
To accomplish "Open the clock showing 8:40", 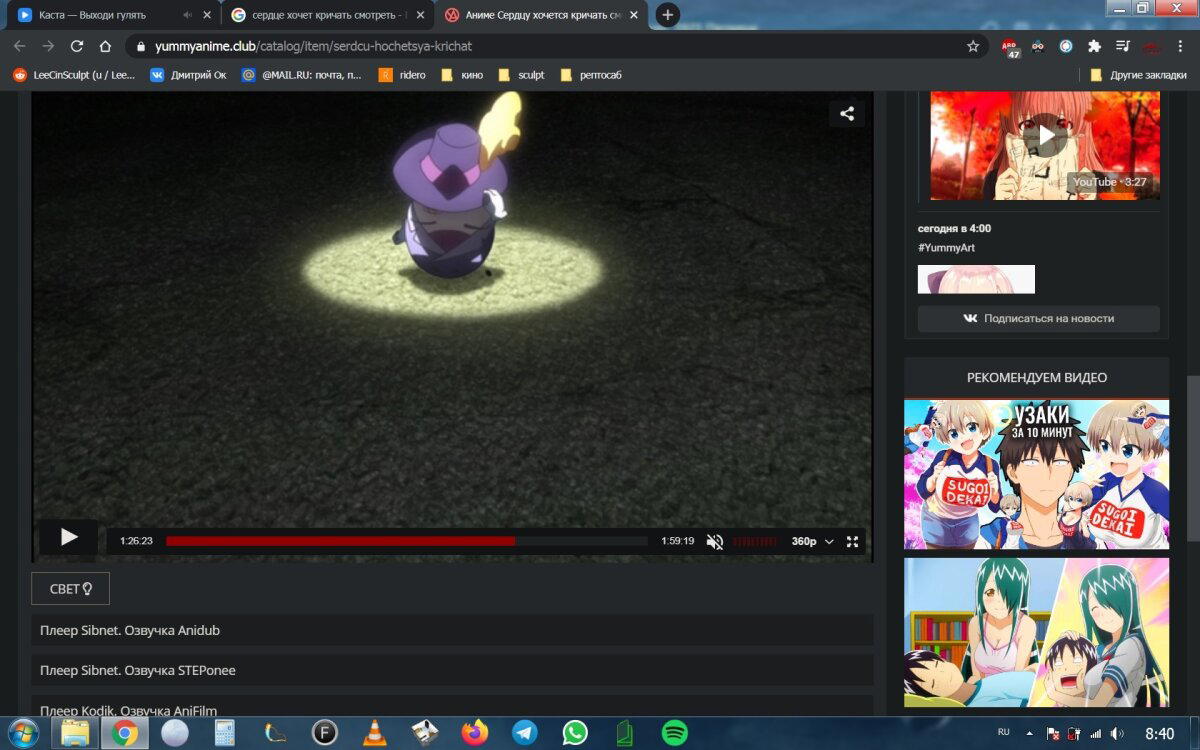I will coord(1160,734).
